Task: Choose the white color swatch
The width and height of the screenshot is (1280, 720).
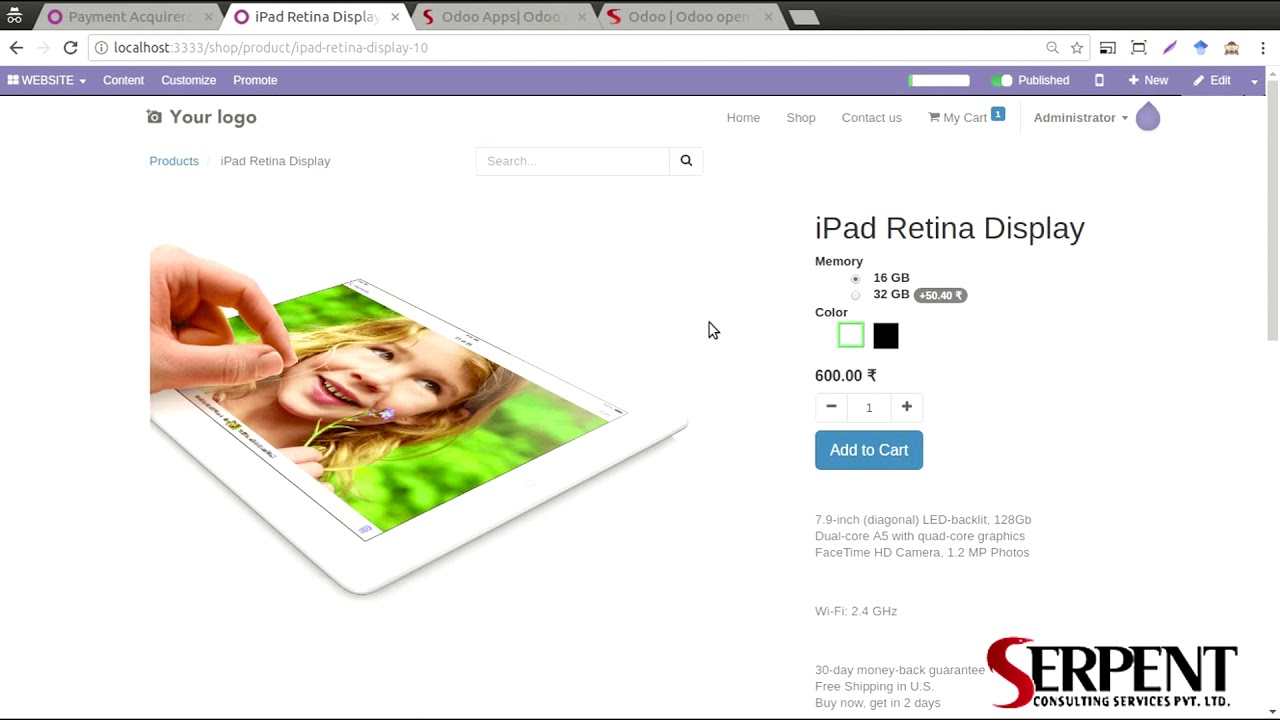Action: (851, 336)
